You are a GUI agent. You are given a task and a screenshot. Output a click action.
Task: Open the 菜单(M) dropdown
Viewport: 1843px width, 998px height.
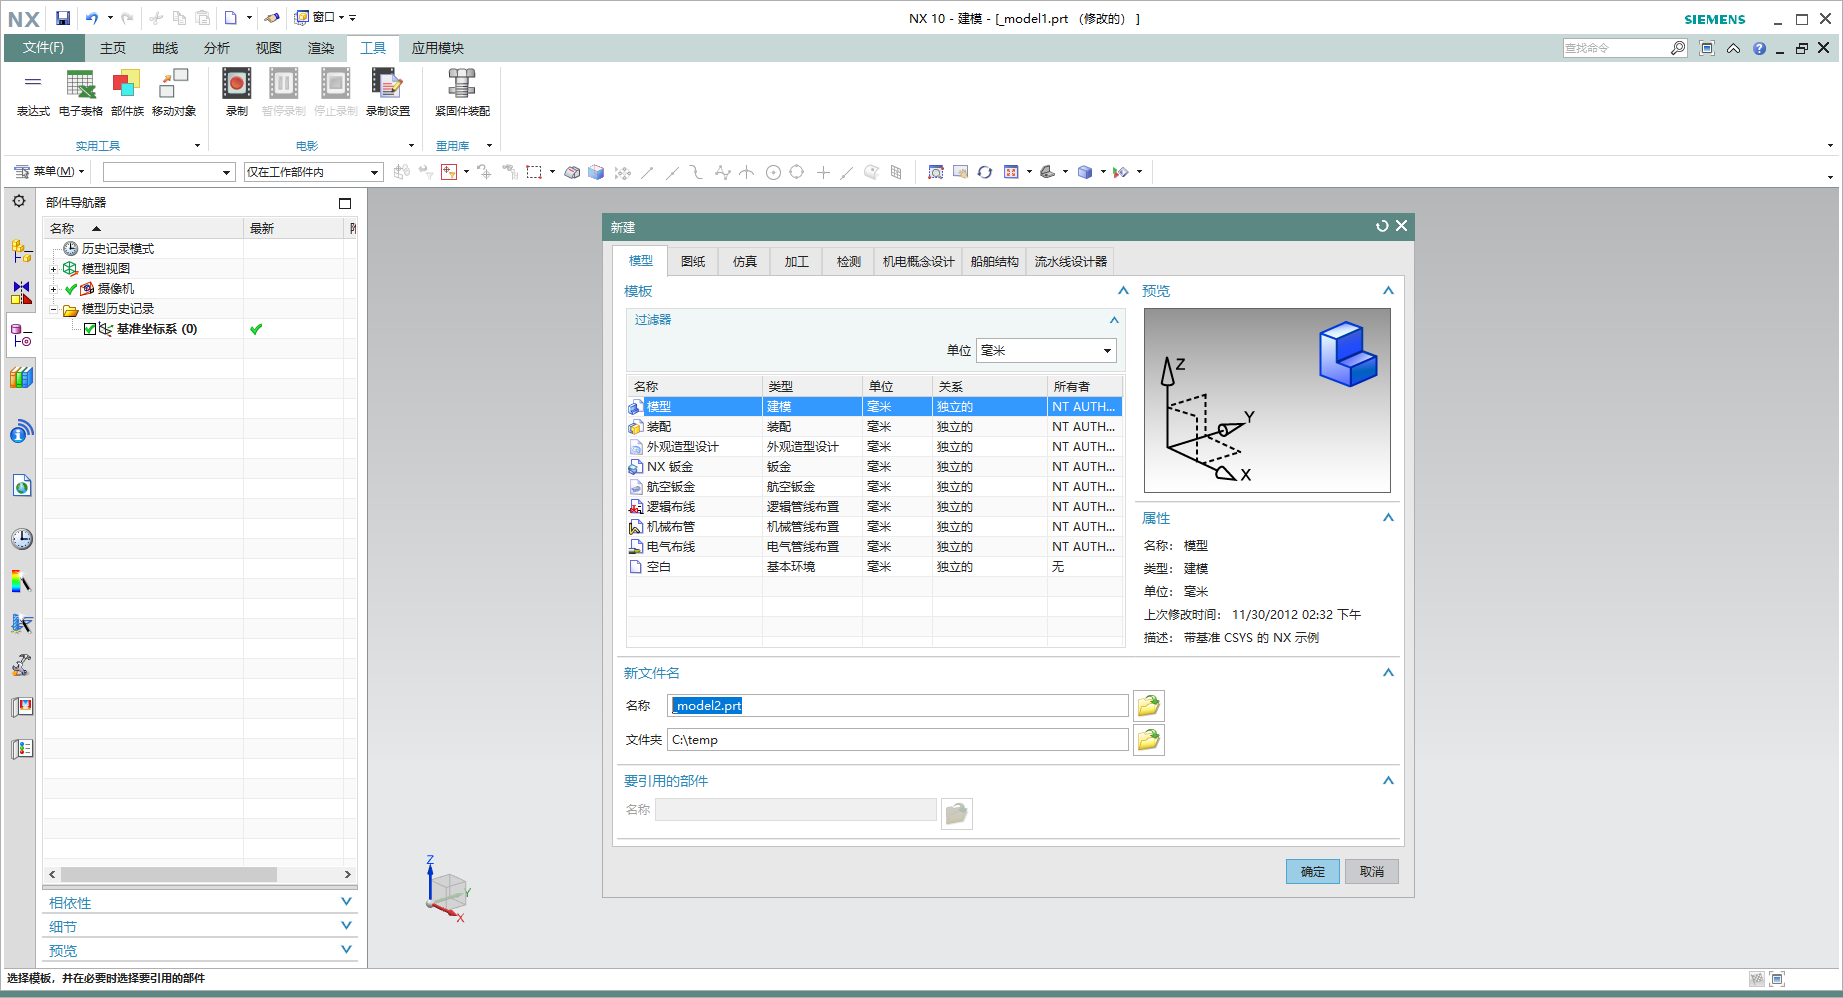(x=50, y=172)
